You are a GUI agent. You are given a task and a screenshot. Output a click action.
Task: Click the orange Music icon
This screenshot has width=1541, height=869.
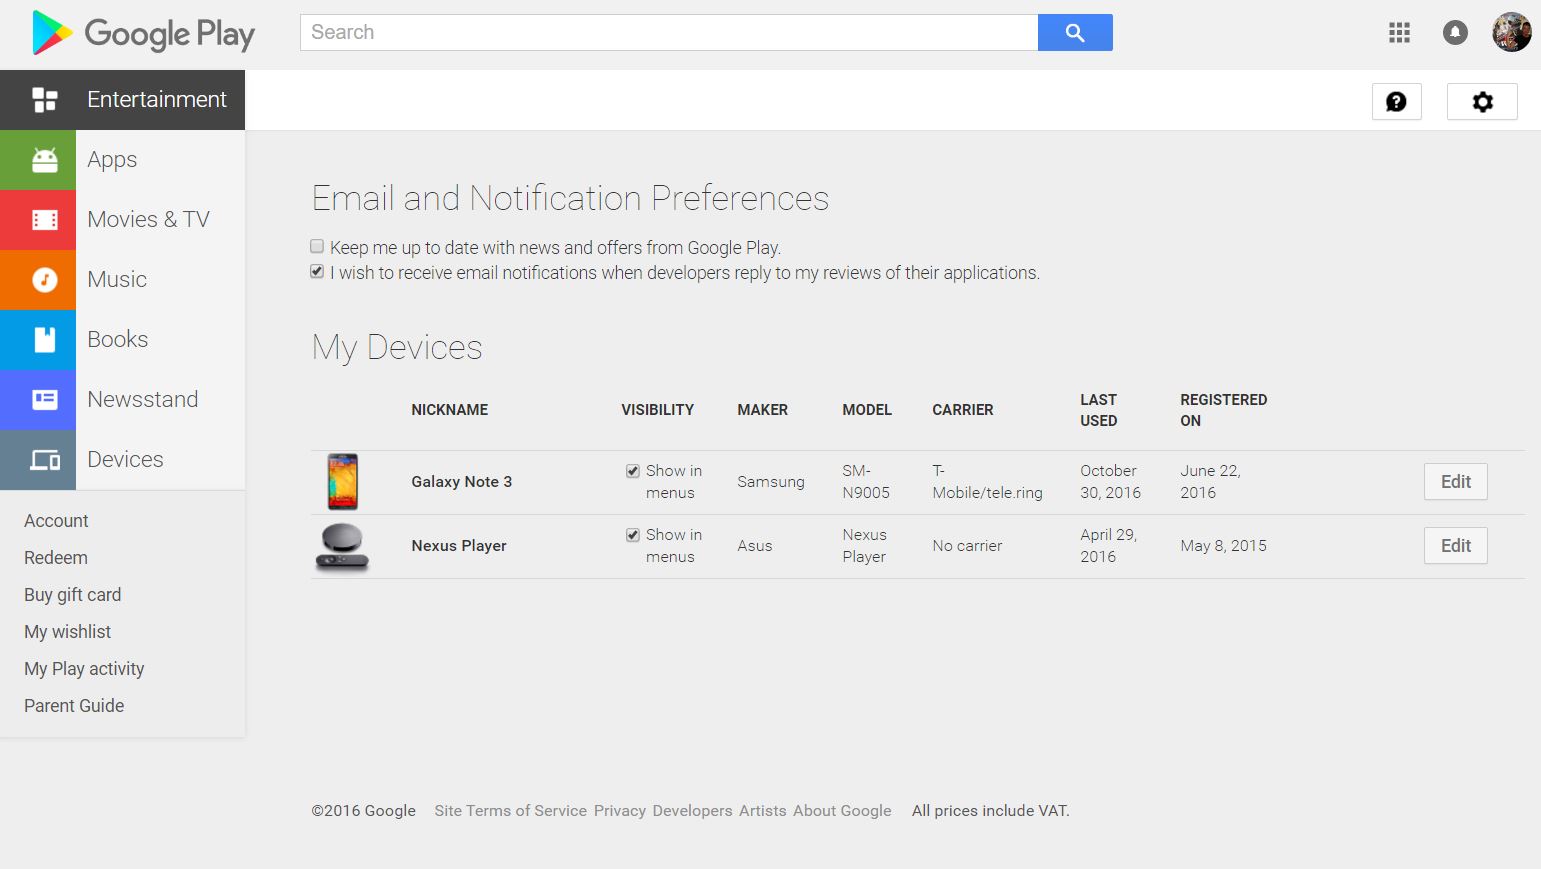(44, 280)
